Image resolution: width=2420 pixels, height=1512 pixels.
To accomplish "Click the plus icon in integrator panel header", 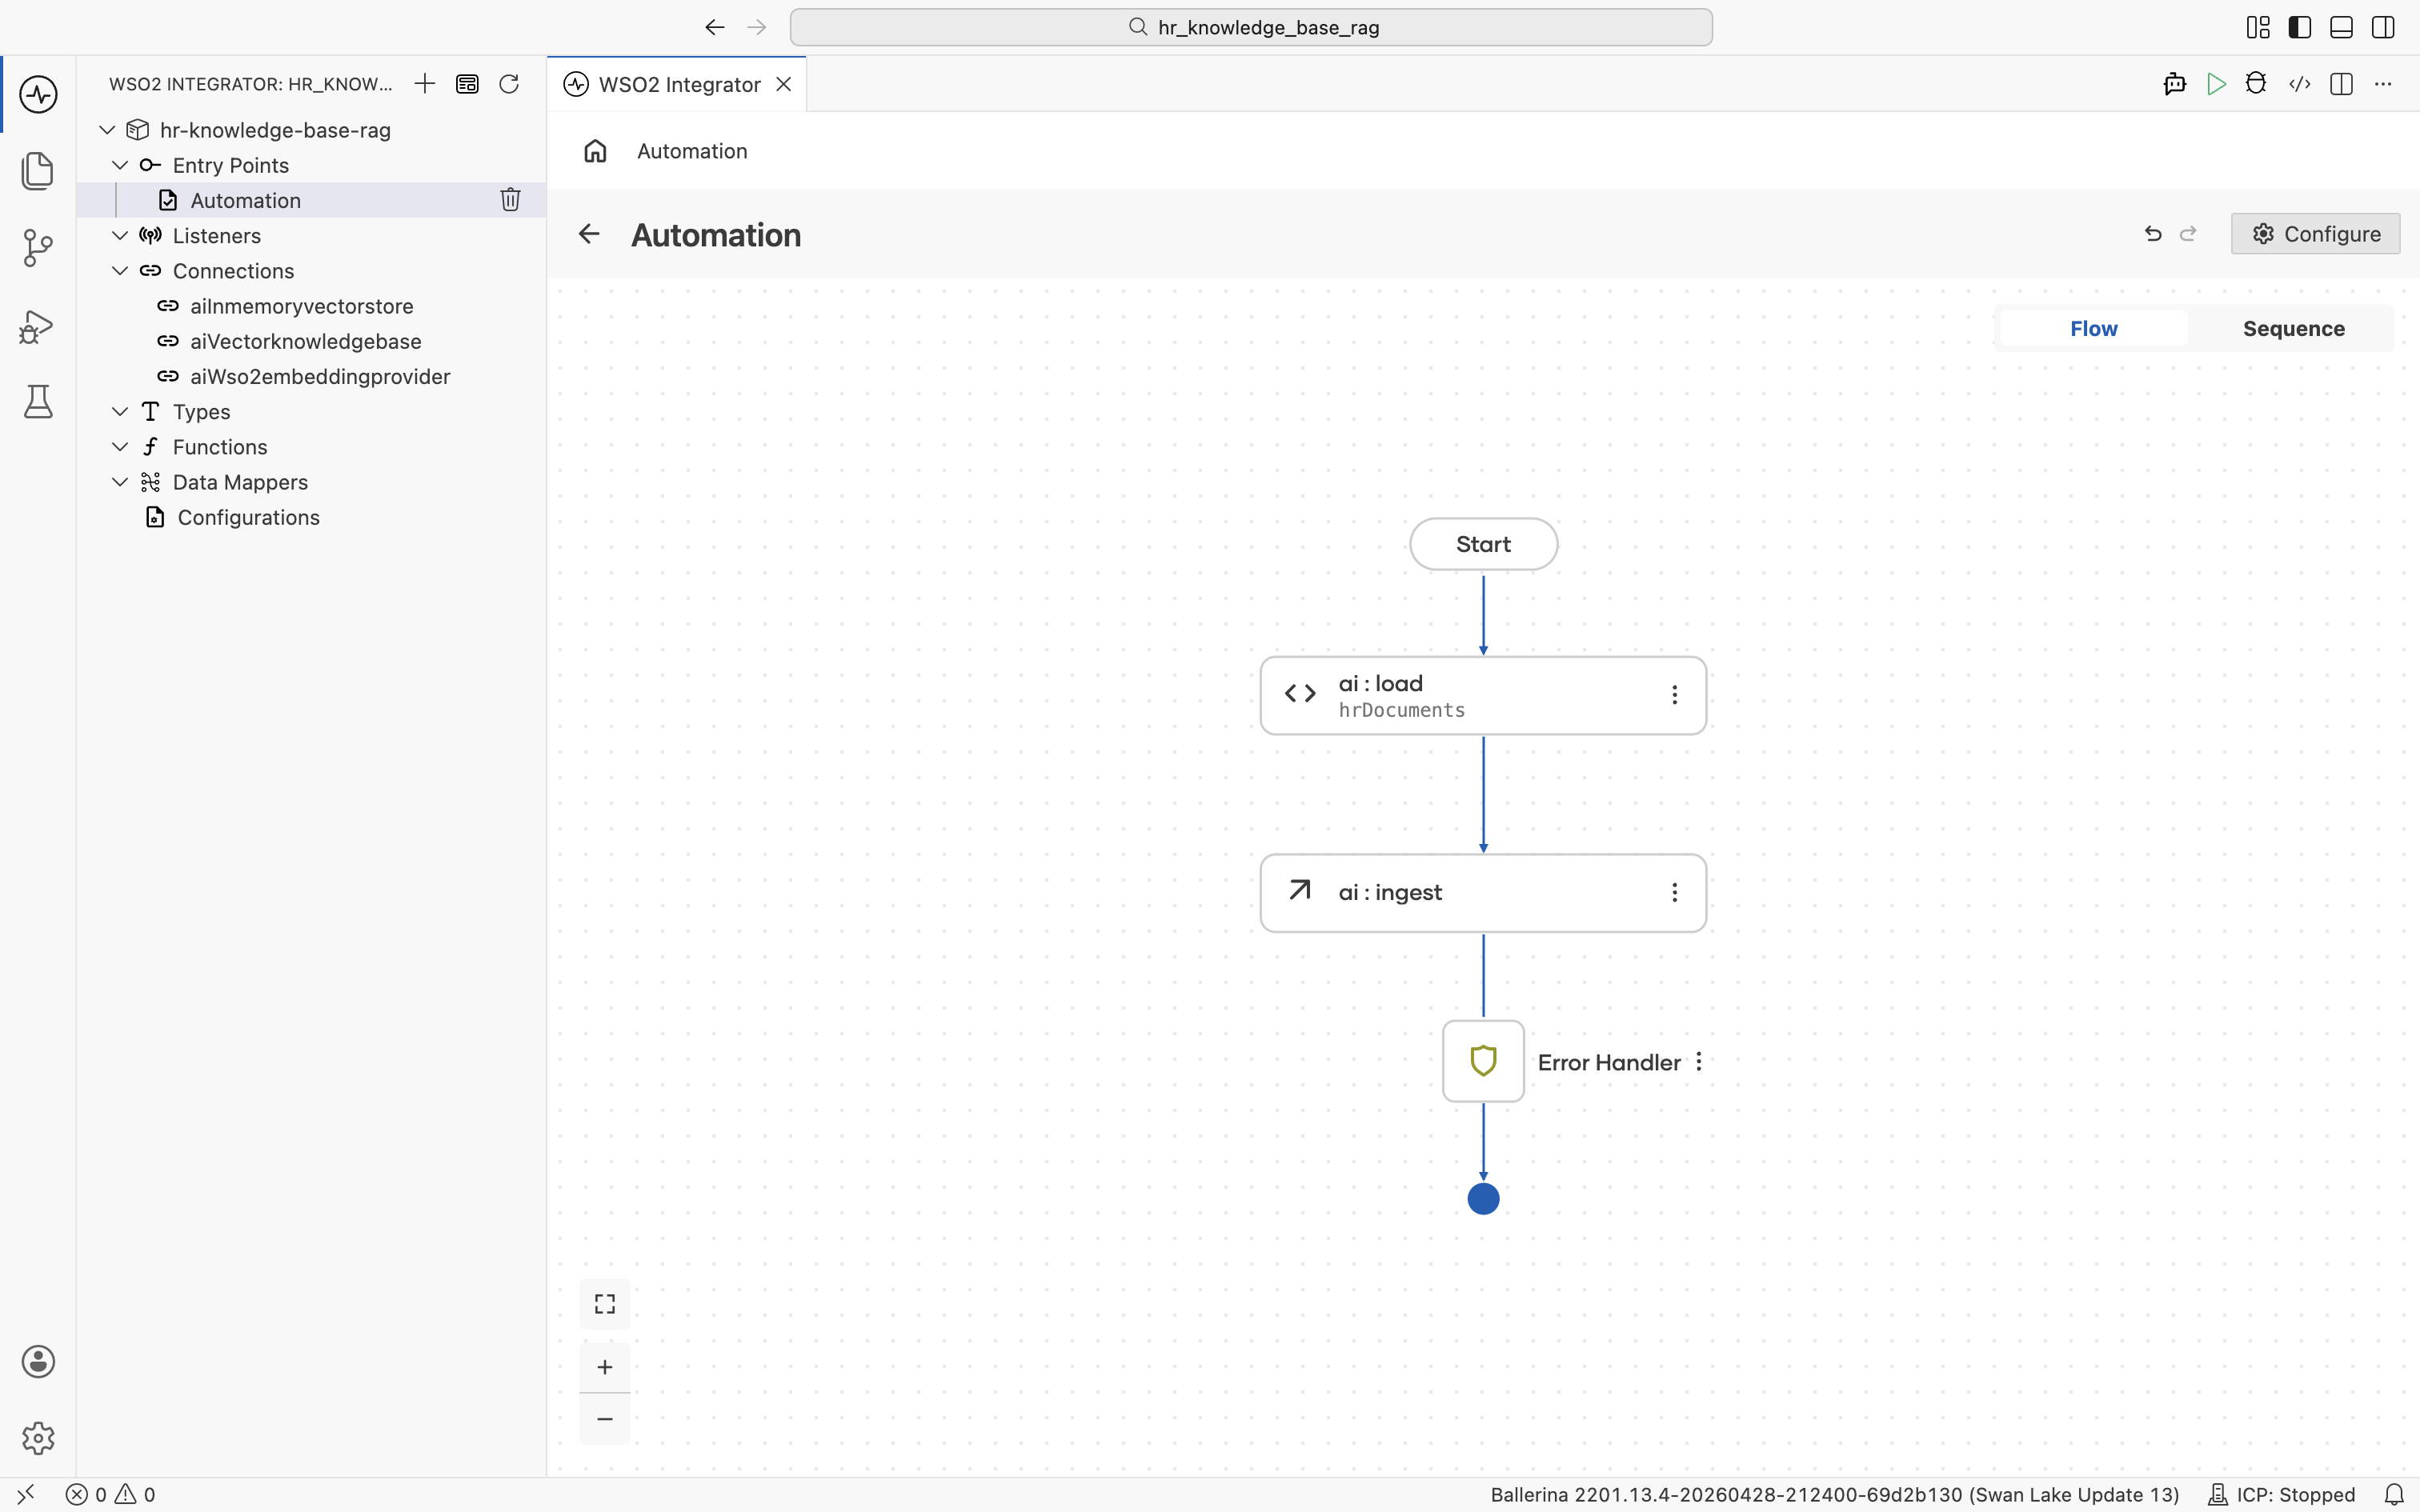I will [x=425, y=84].
